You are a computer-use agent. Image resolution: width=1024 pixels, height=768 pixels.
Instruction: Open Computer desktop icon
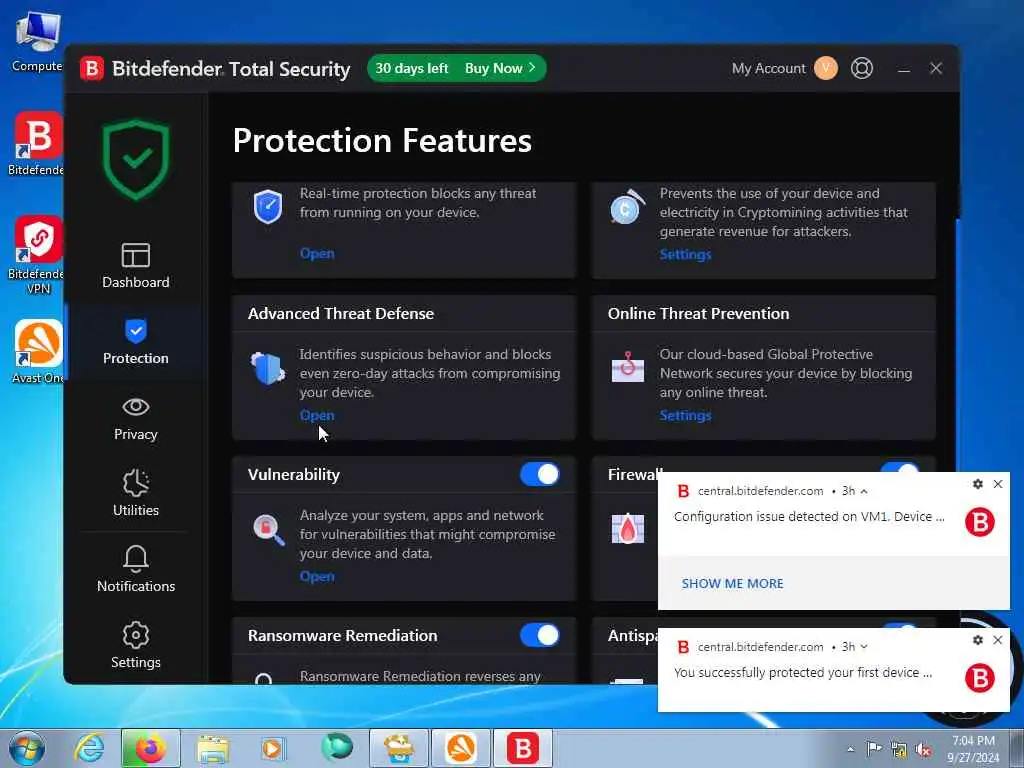click(x=37, y=42)
